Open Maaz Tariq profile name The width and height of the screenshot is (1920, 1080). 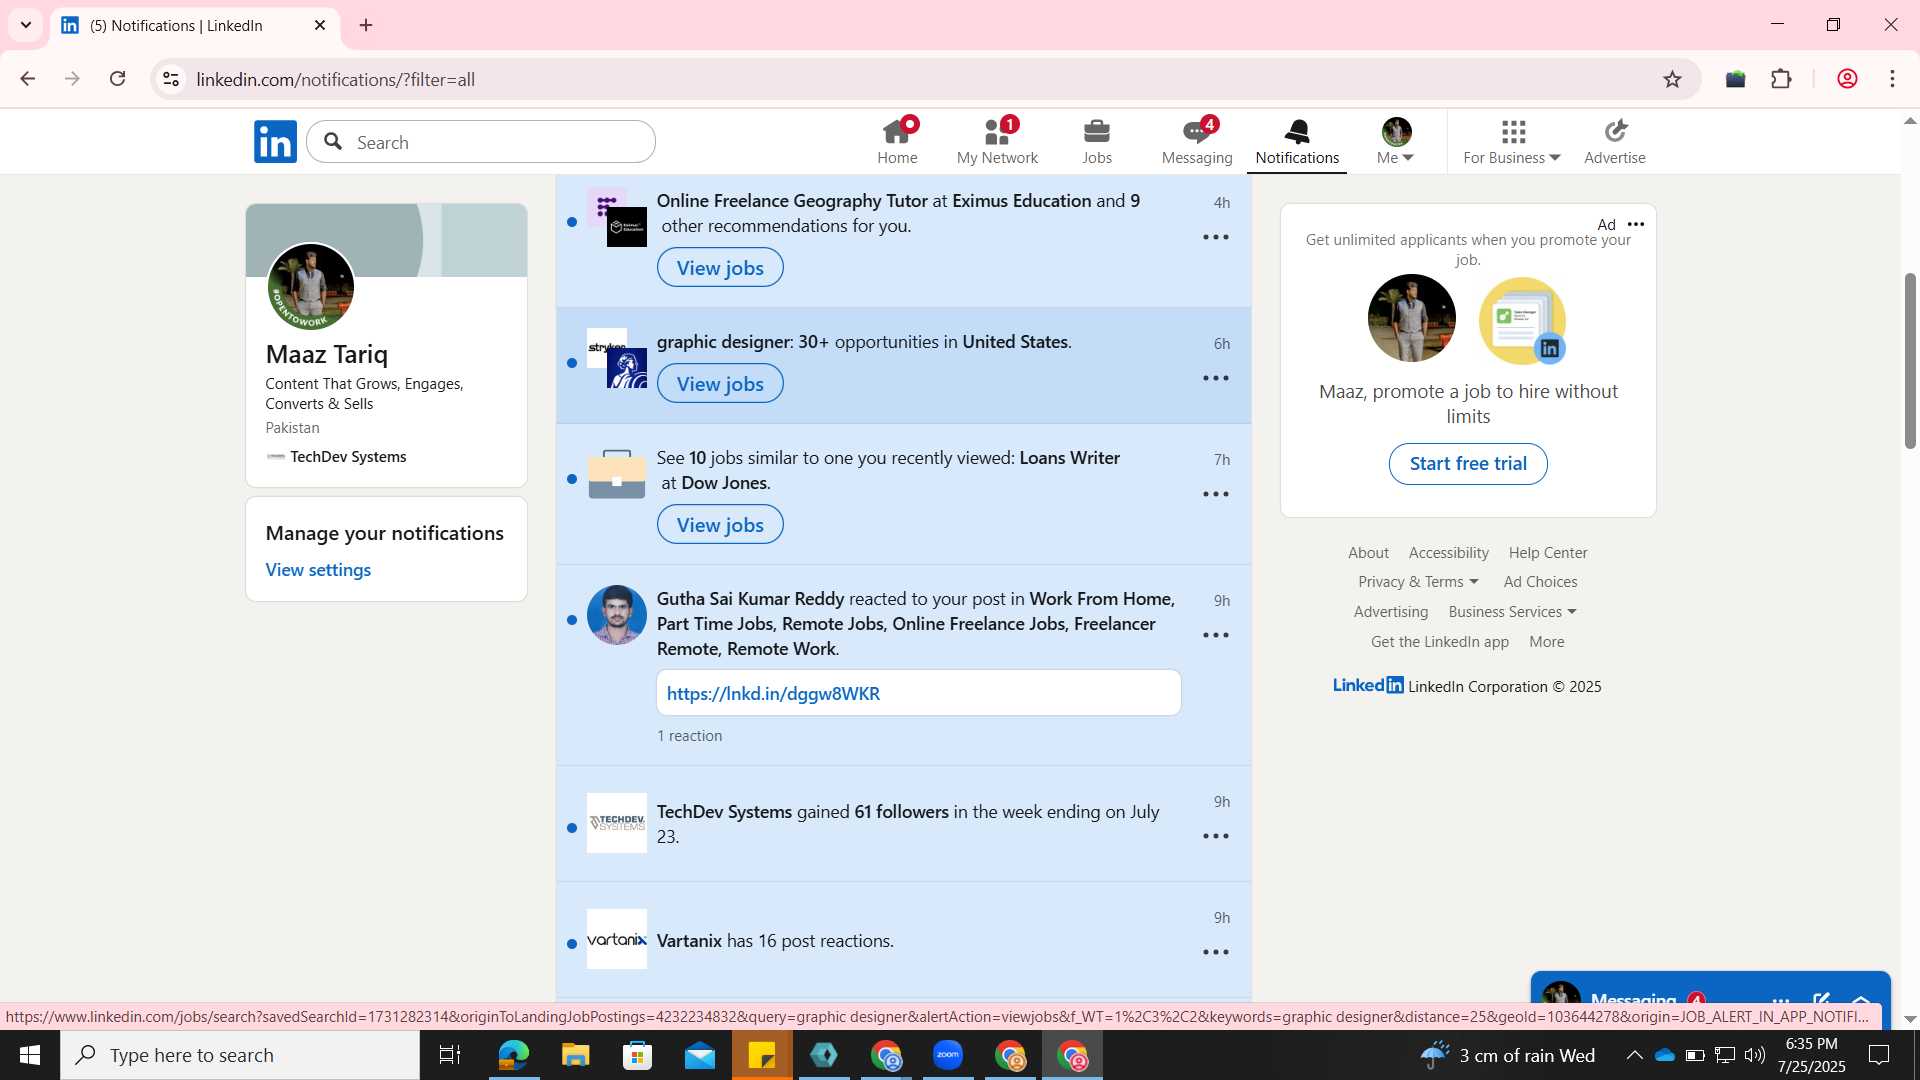point(327,354)
